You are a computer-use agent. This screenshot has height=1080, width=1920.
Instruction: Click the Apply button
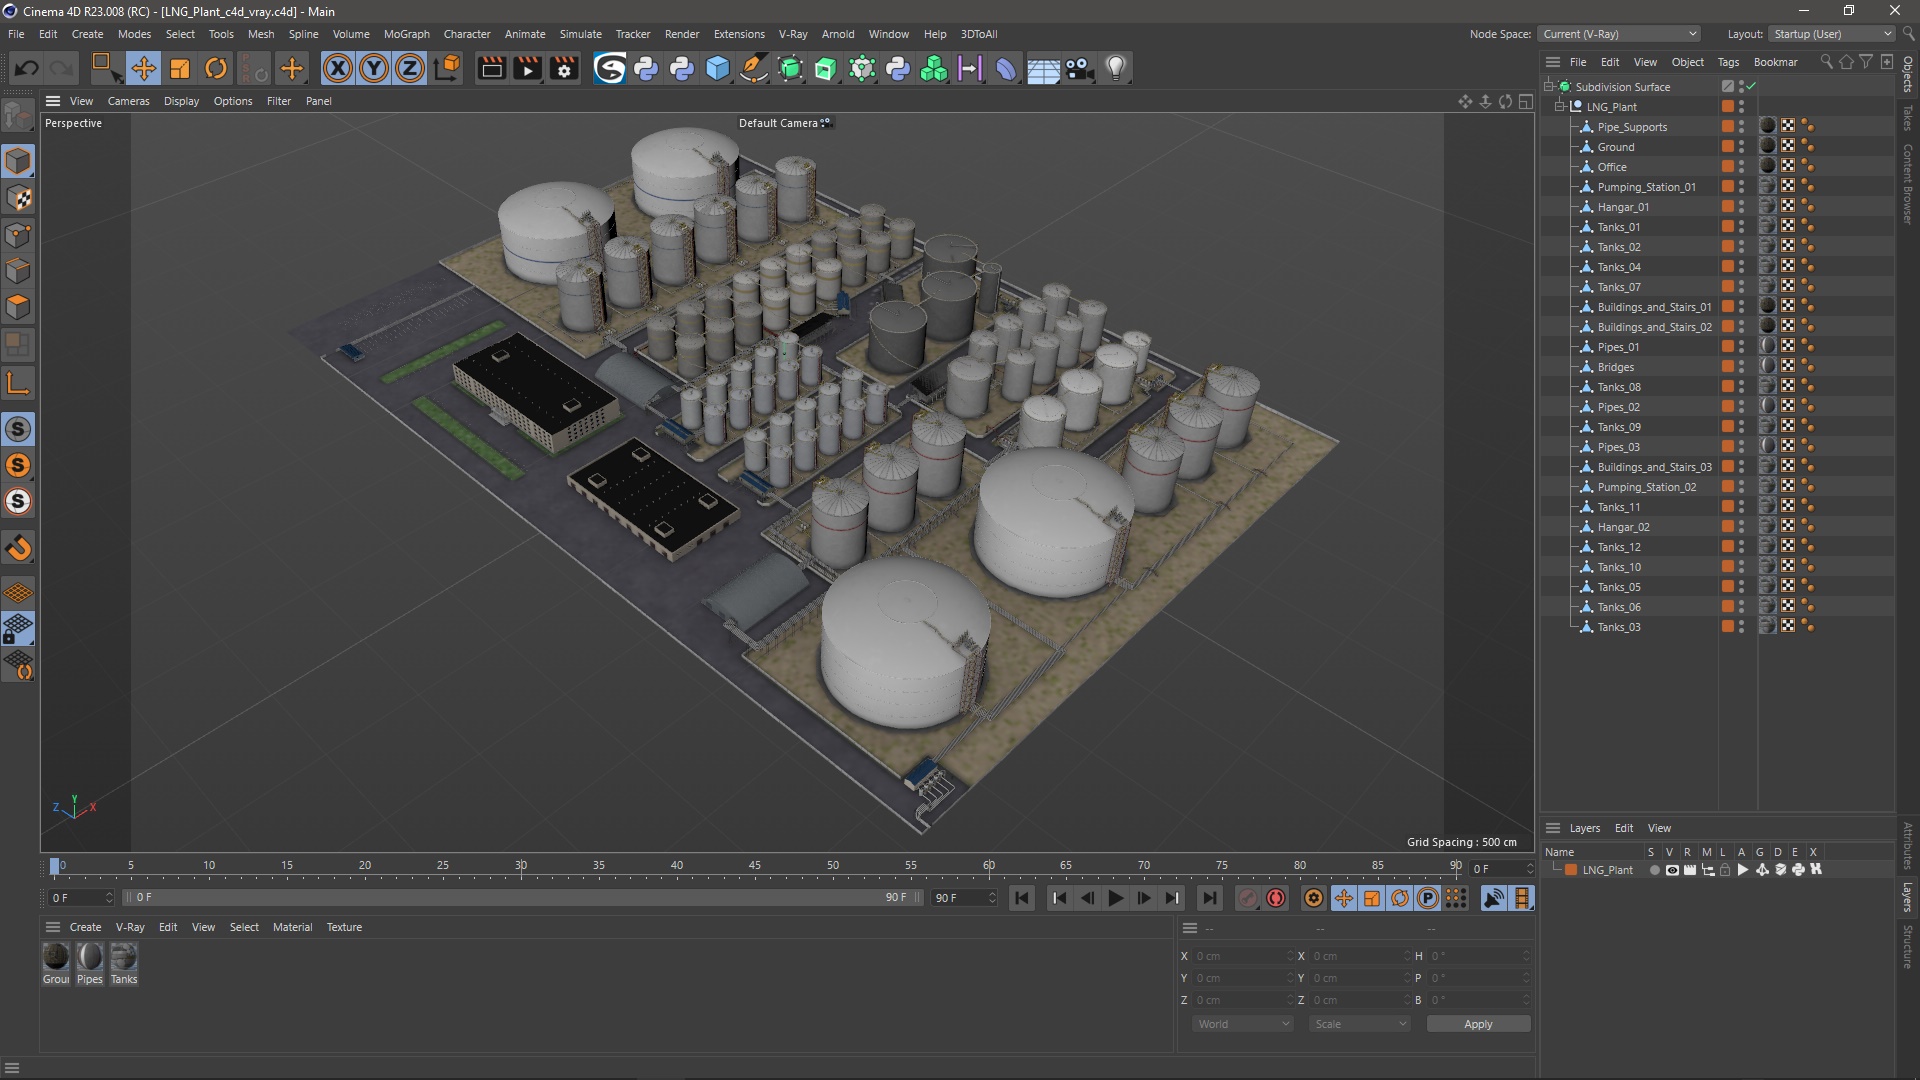1478,1024
